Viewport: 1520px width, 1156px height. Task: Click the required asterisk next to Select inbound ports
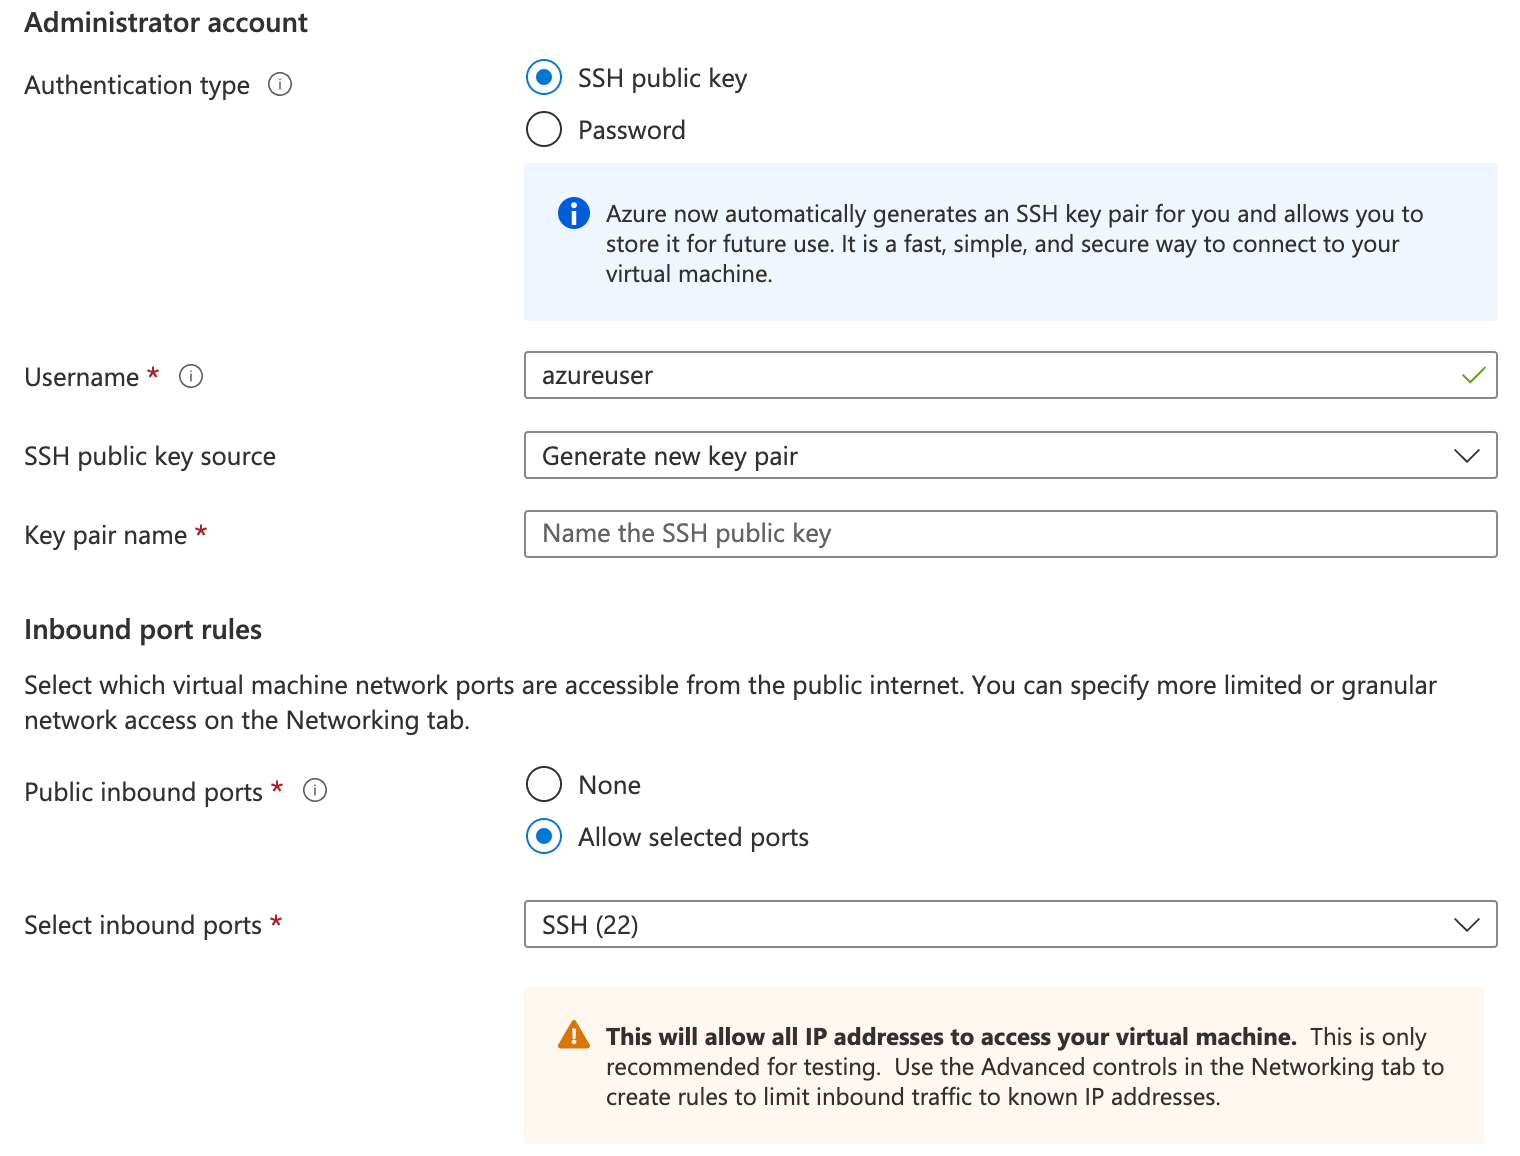276,923
